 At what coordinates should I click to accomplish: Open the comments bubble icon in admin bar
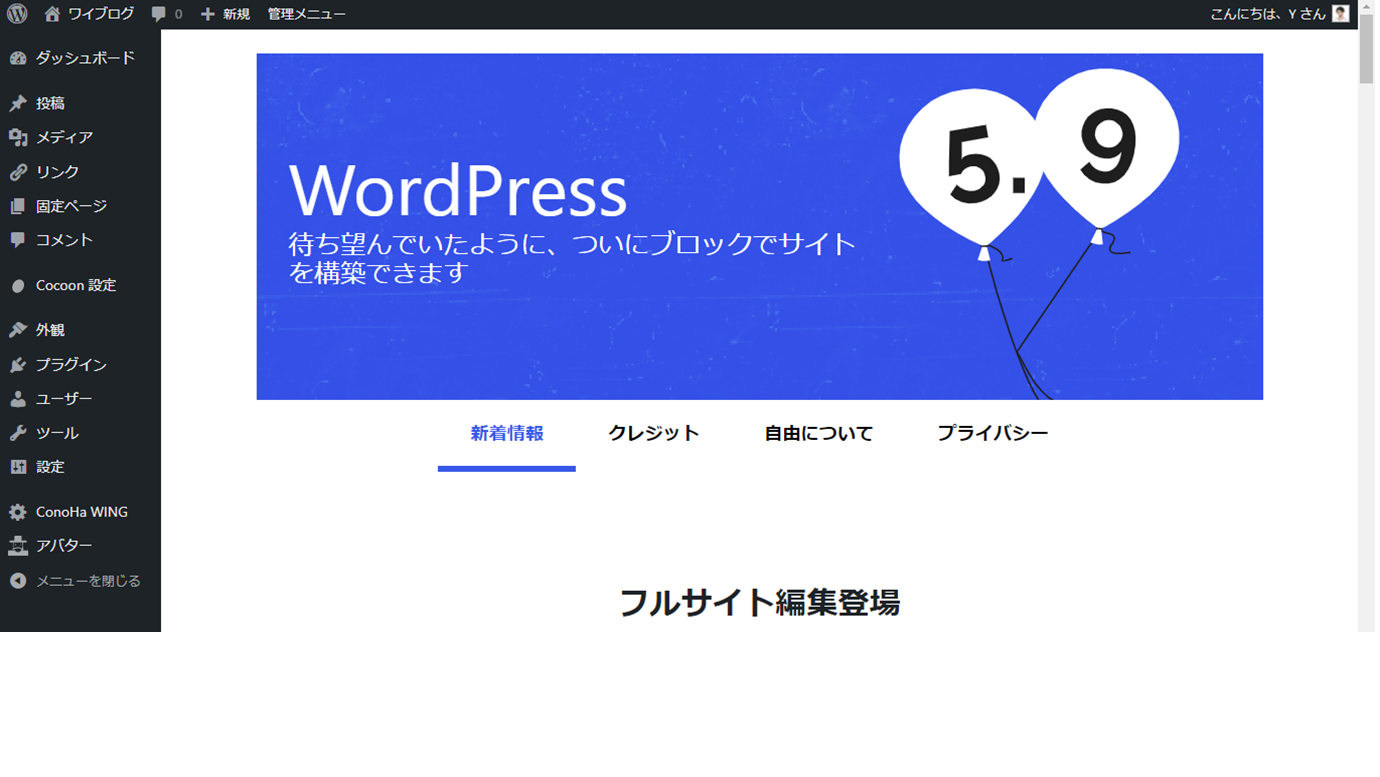click(159, 14)
